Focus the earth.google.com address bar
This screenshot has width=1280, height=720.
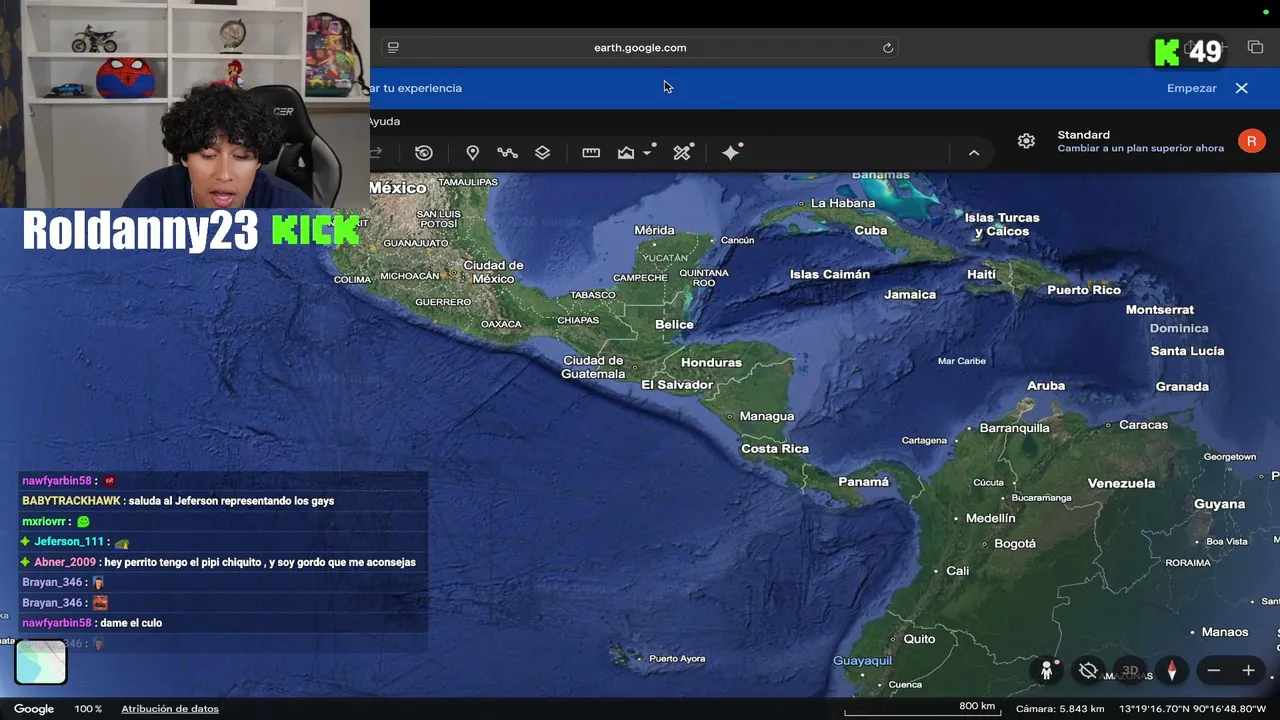coord(640,48)
